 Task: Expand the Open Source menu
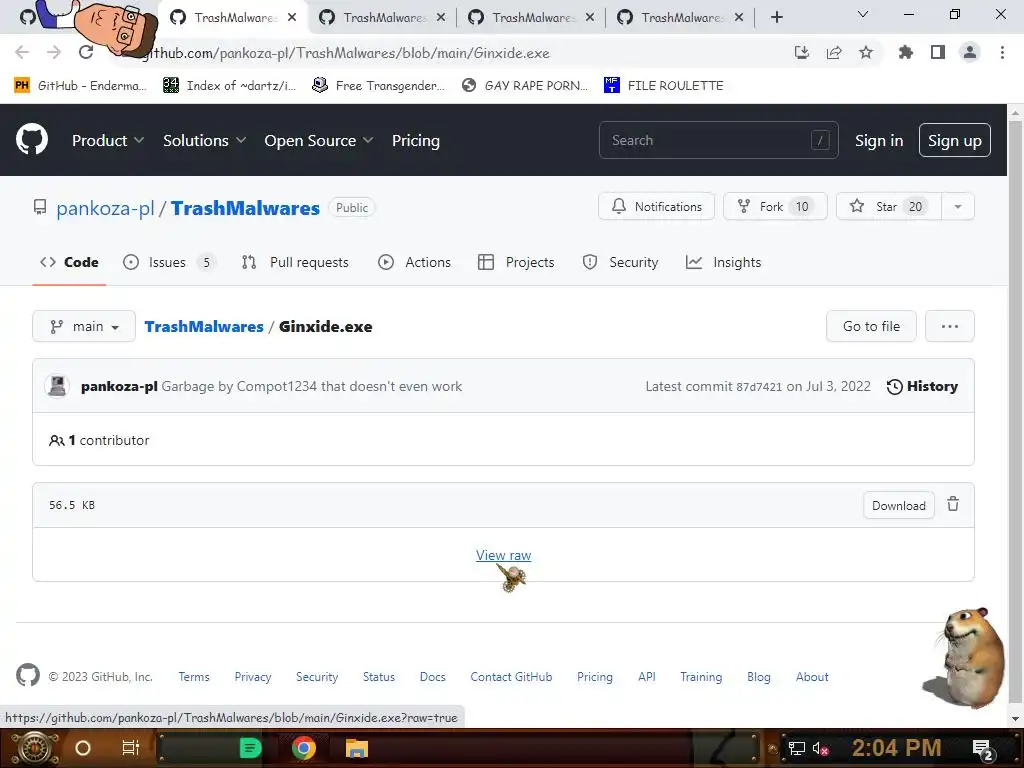click(319, 140)
